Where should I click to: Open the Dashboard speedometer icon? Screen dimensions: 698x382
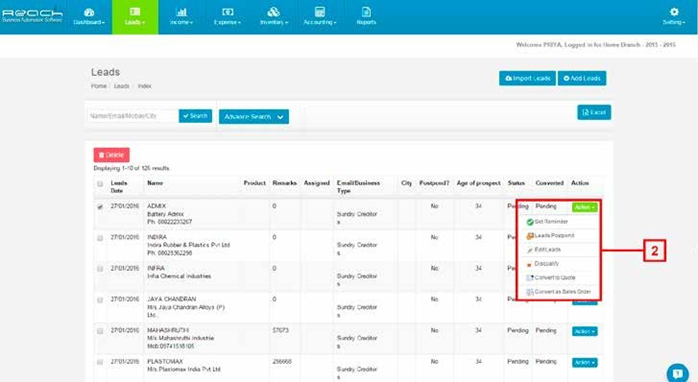[x=89, y=12]
